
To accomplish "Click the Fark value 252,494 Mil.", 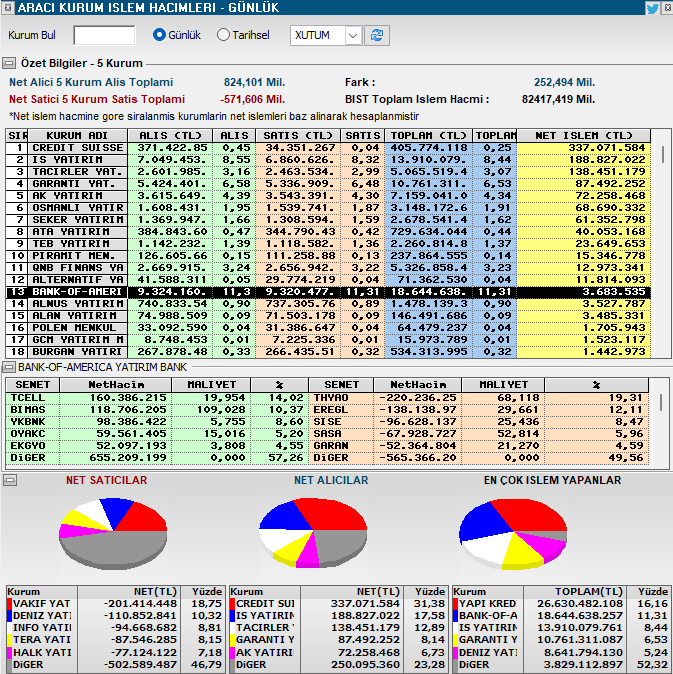I will (x=564, y=82).
